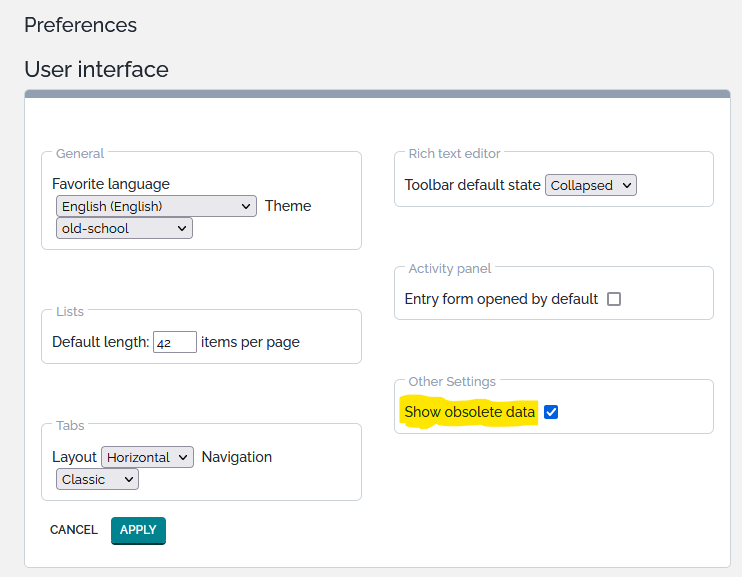Open the Navigation dropdown set to Classic
Screen dimensions: 742x577
(97, 479)
